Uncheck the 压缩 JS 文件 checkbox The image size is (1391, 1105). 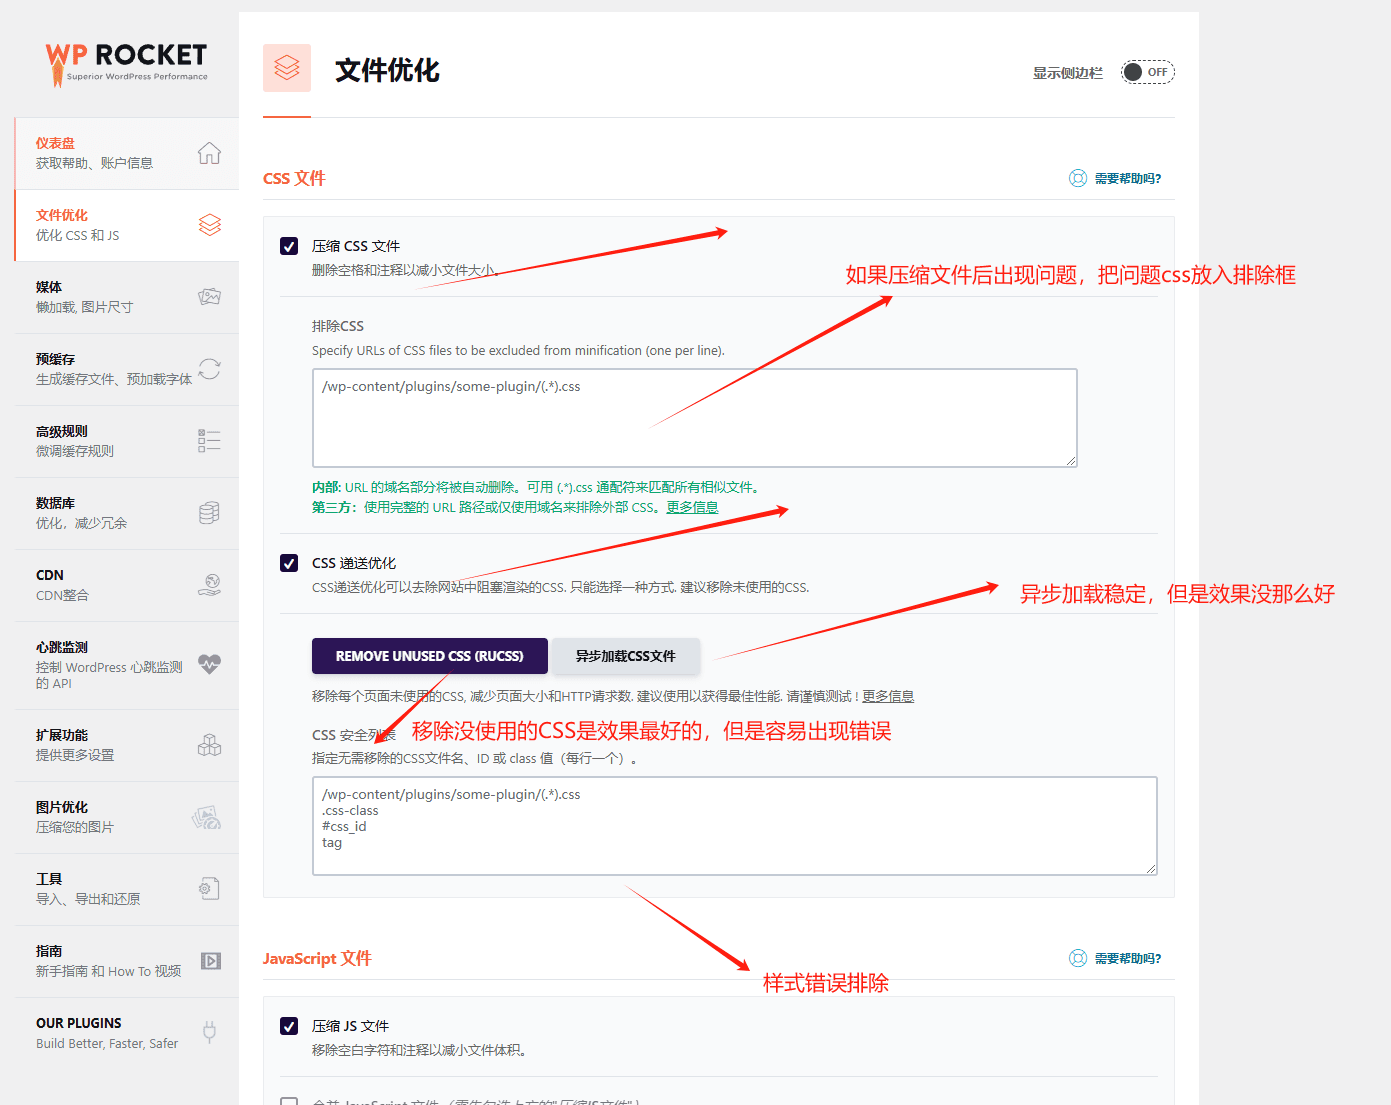pos(289,1026)
